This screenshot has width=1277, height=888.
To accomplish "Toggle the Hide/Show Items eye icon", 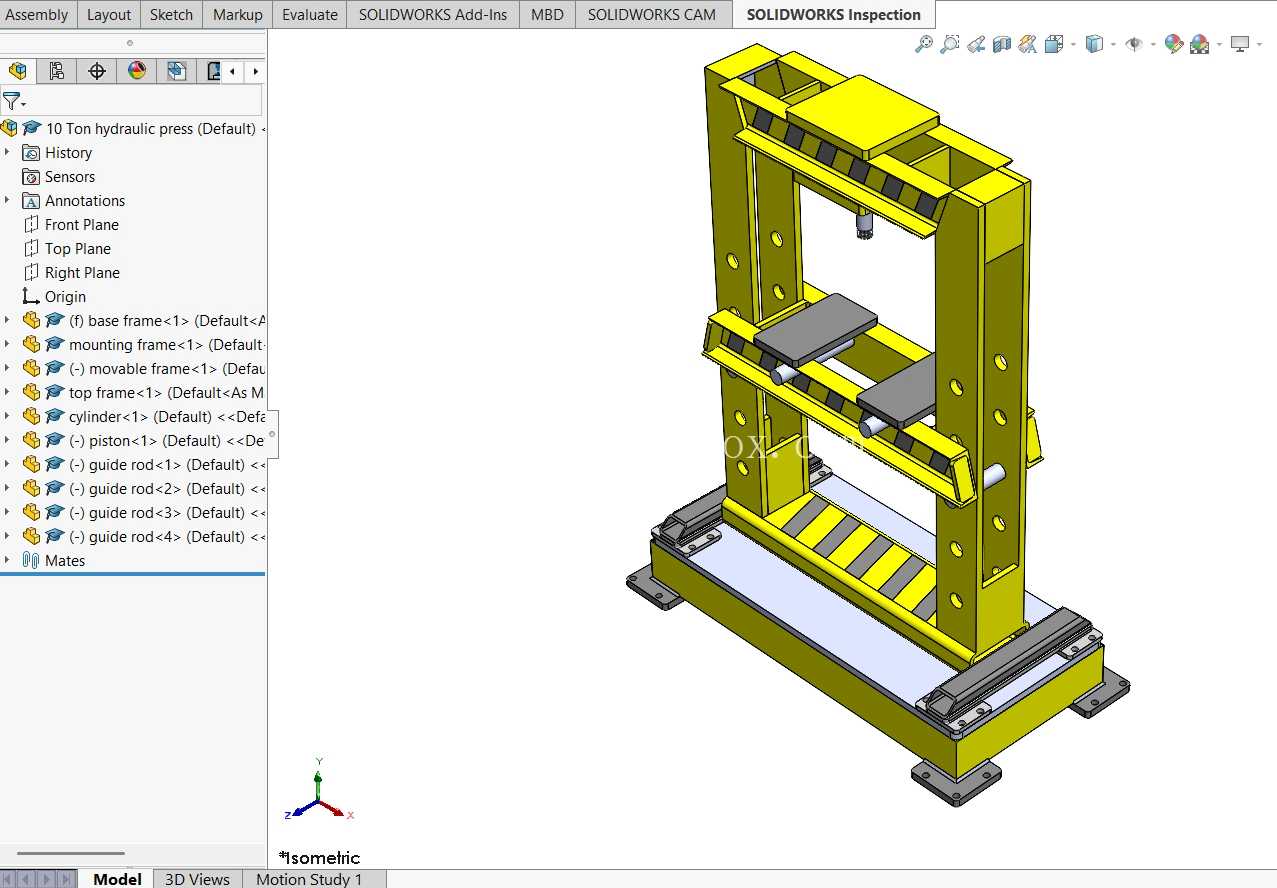I will click(x=1134, y=44).
